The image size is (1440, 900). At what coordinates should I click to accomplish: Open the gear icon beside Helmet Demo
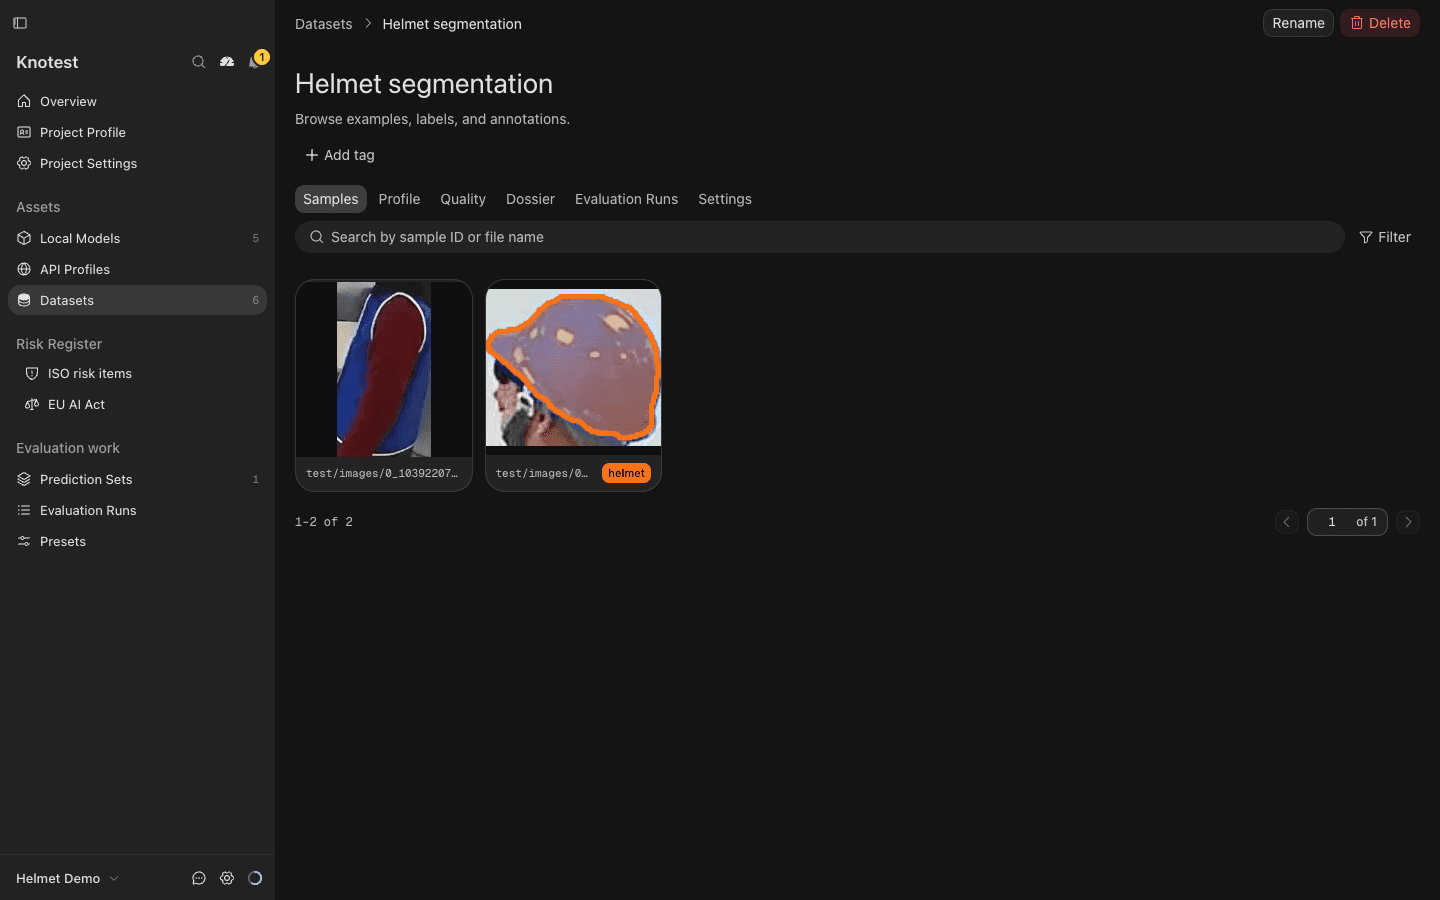[227, 878]
